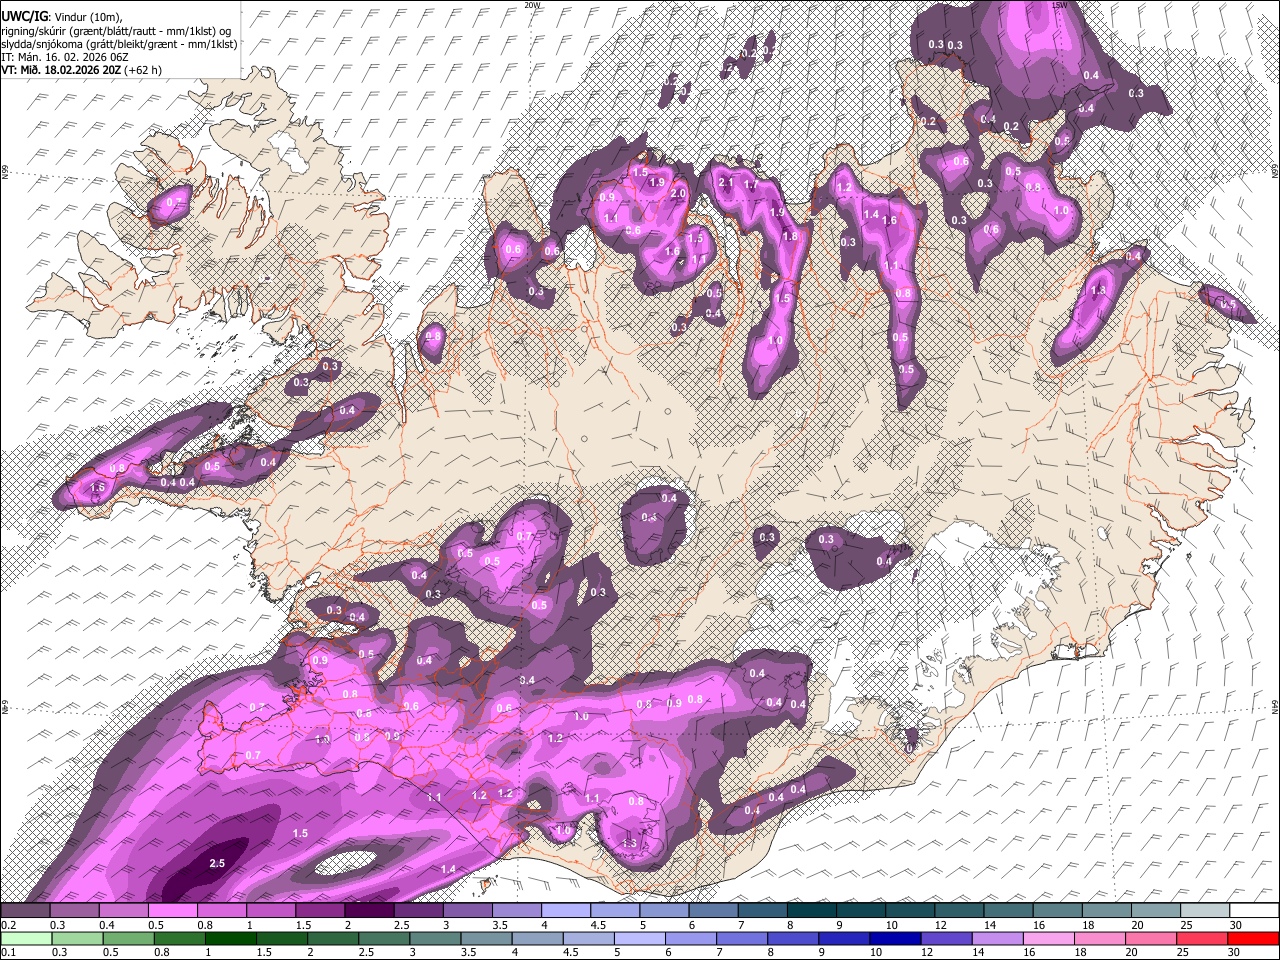Image resolution: width=1280 pixels, height=960 pixels.
Task: Click the darkest green lower legend swatch labeled 1
Action: [230, 938]
